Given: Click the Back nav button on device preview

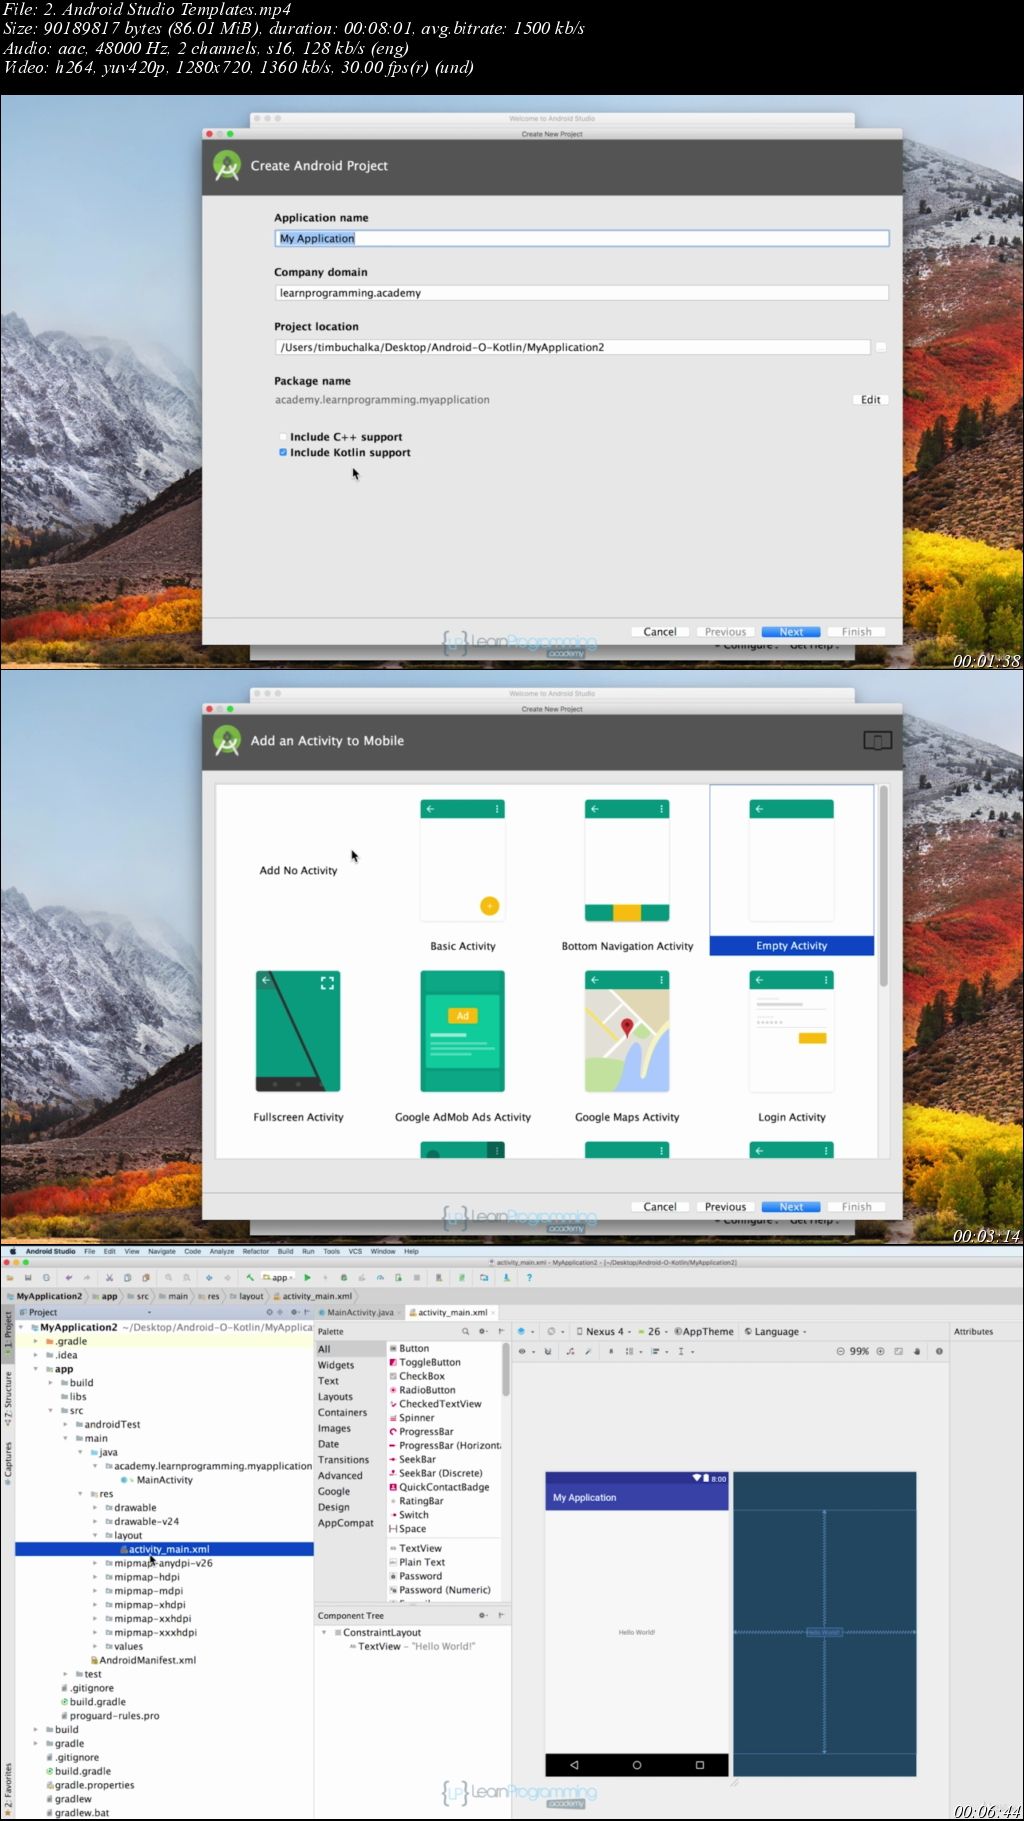Looking at the screenshot, I should 574,1765.
